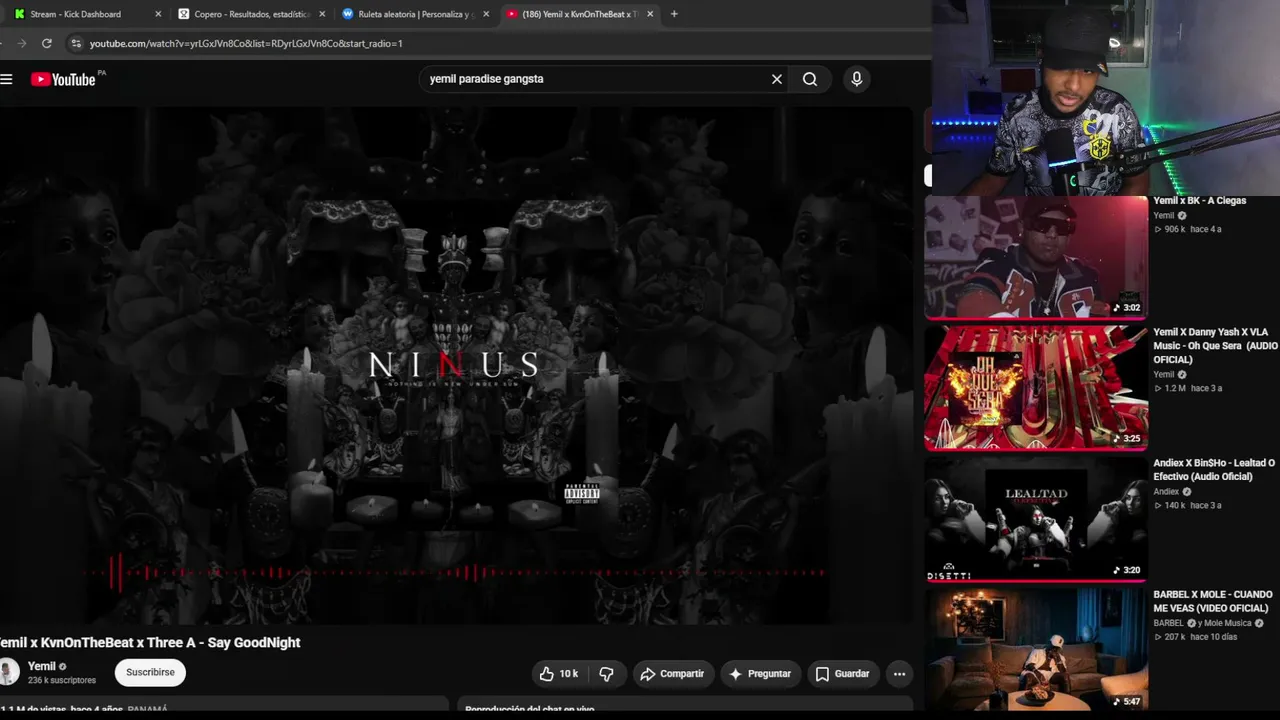Open title 'Yemil X Danny Yash X VLA Music - Oh Que Sera'

1215,346
